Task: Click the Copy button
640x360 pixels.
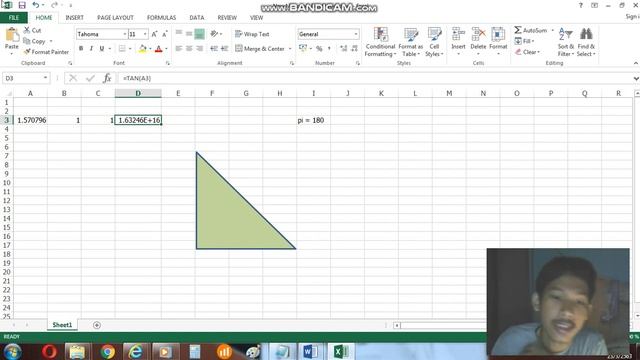Action: 34,41
